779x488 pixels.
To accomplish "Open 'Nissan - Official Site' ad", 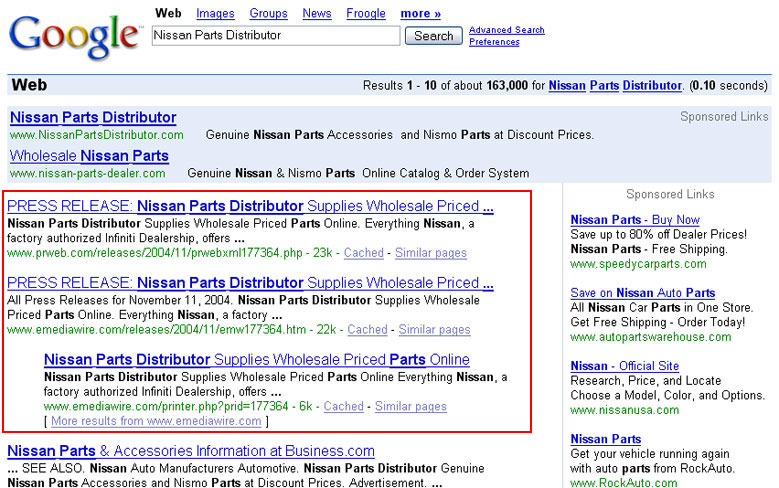I will pos(624,366).
